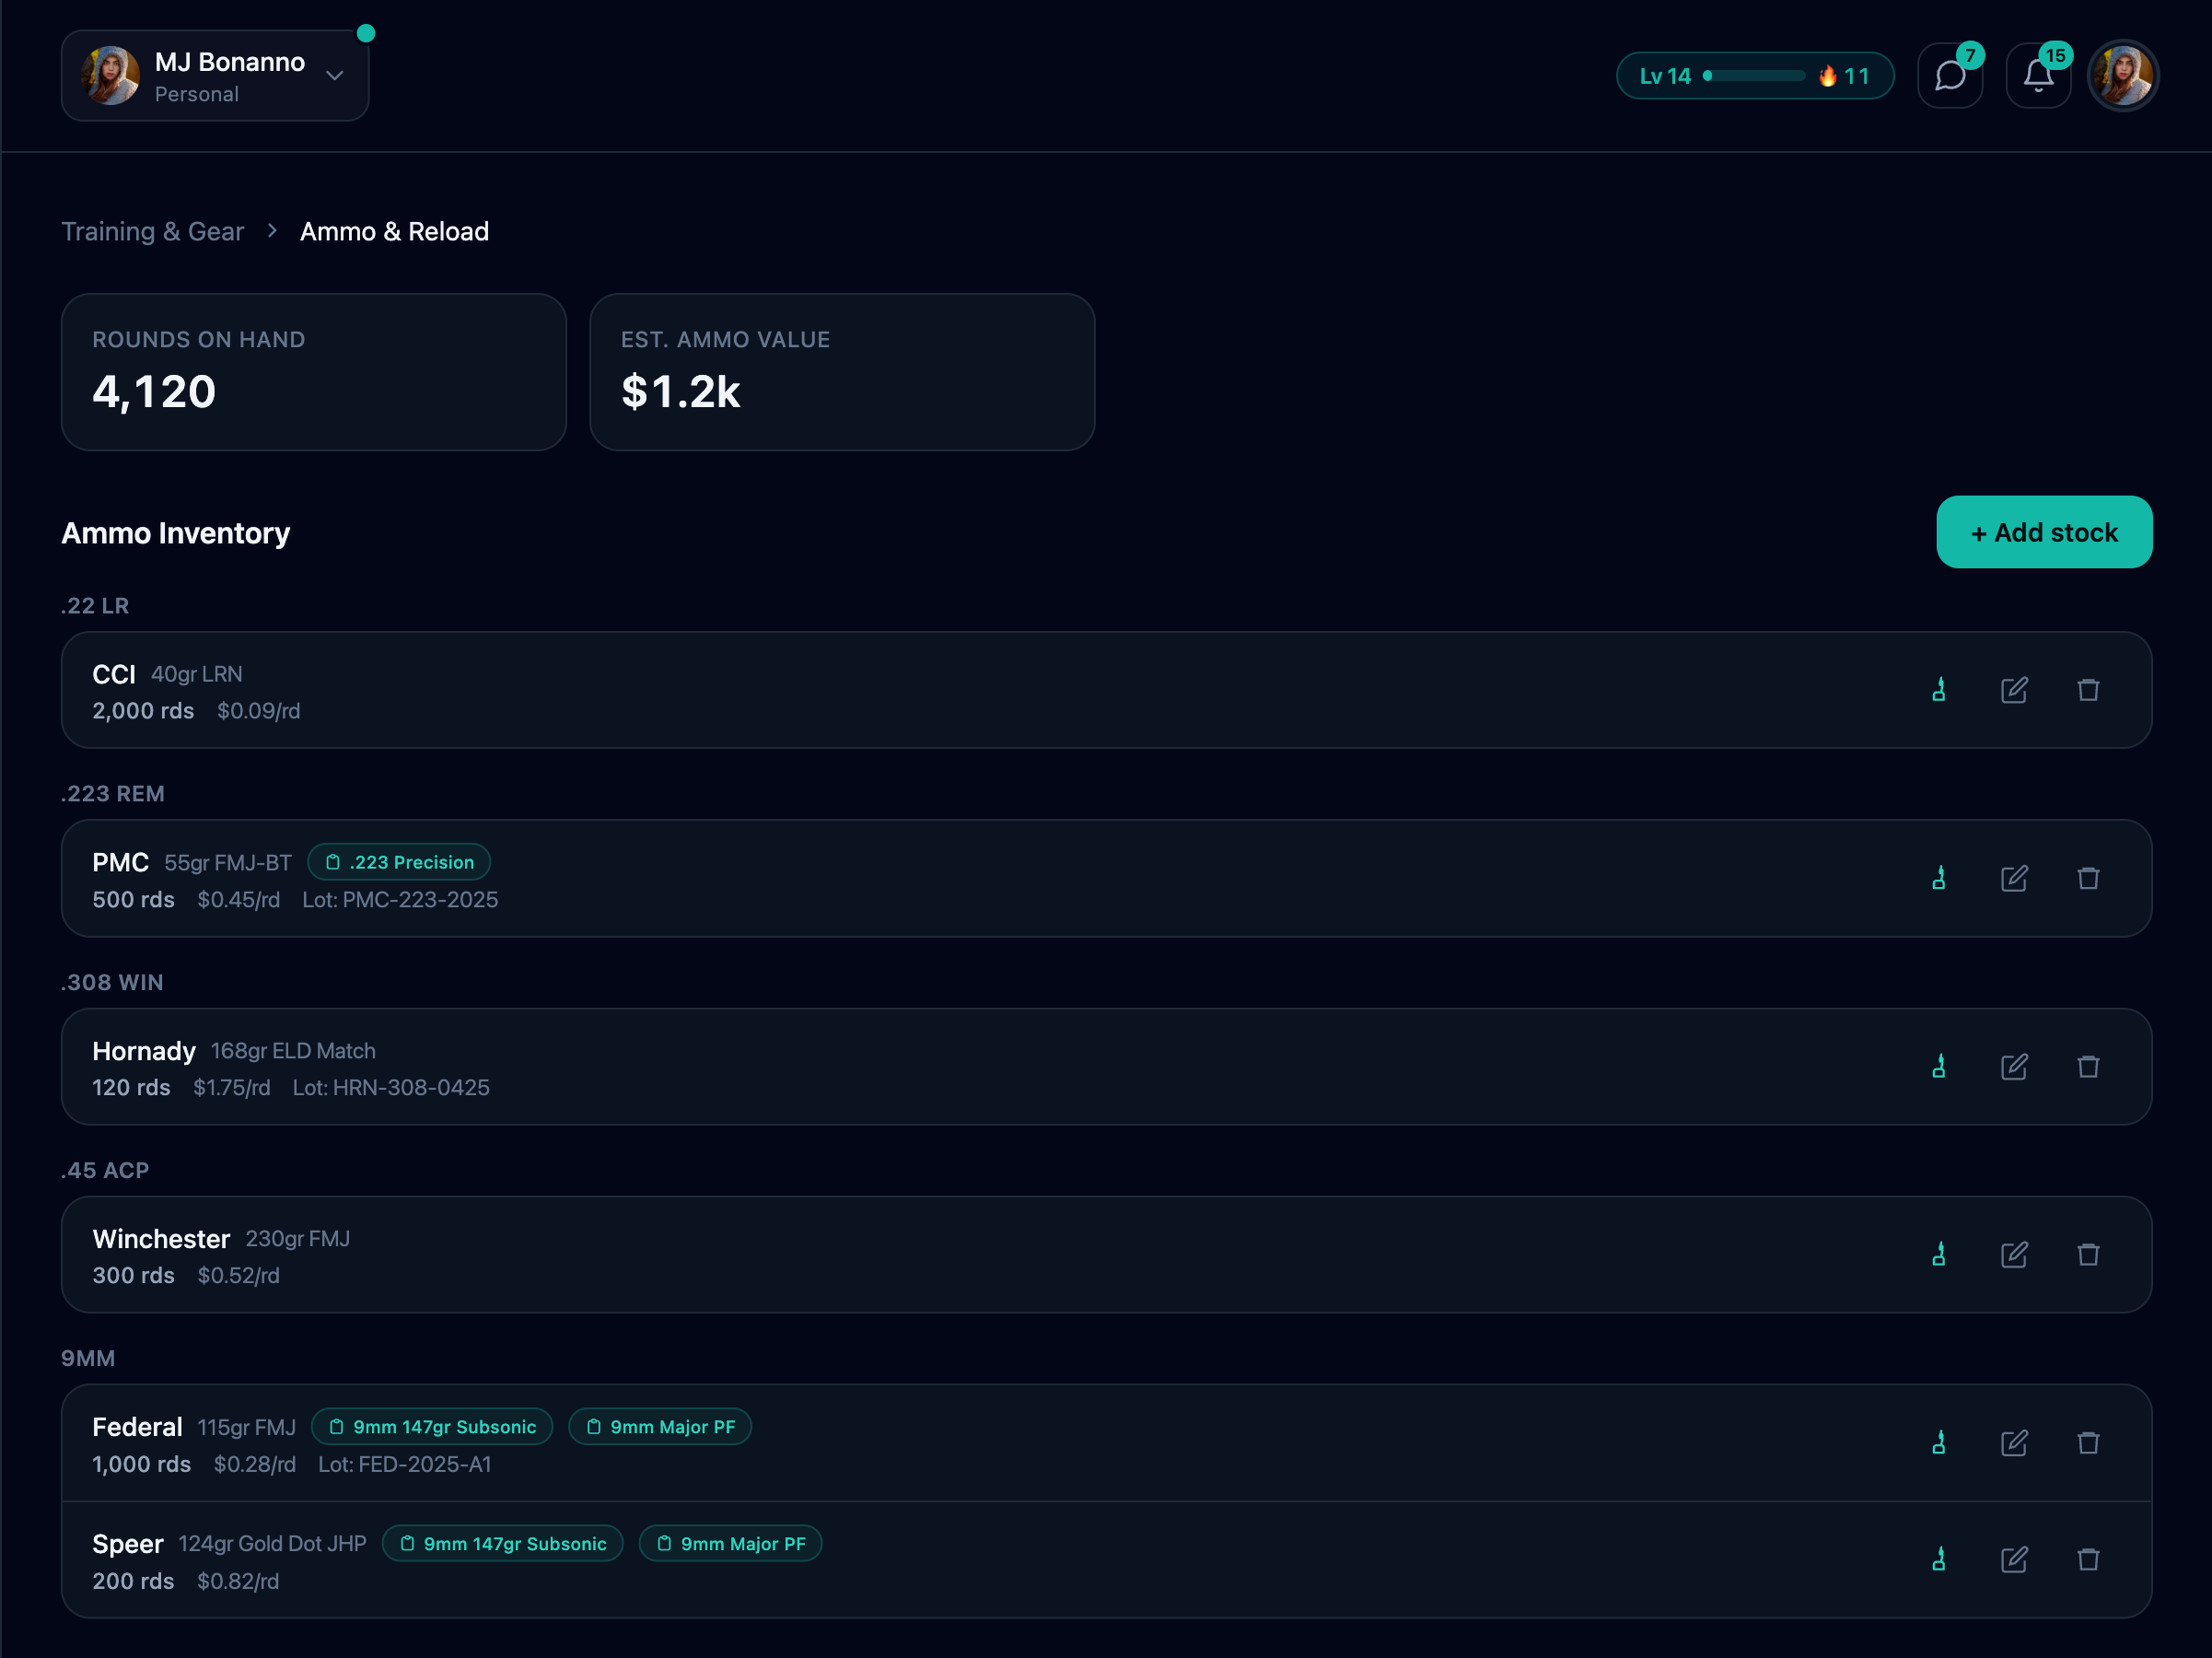
Task: Open the profile avatar menu at top right
Action: pos(2123,76)
